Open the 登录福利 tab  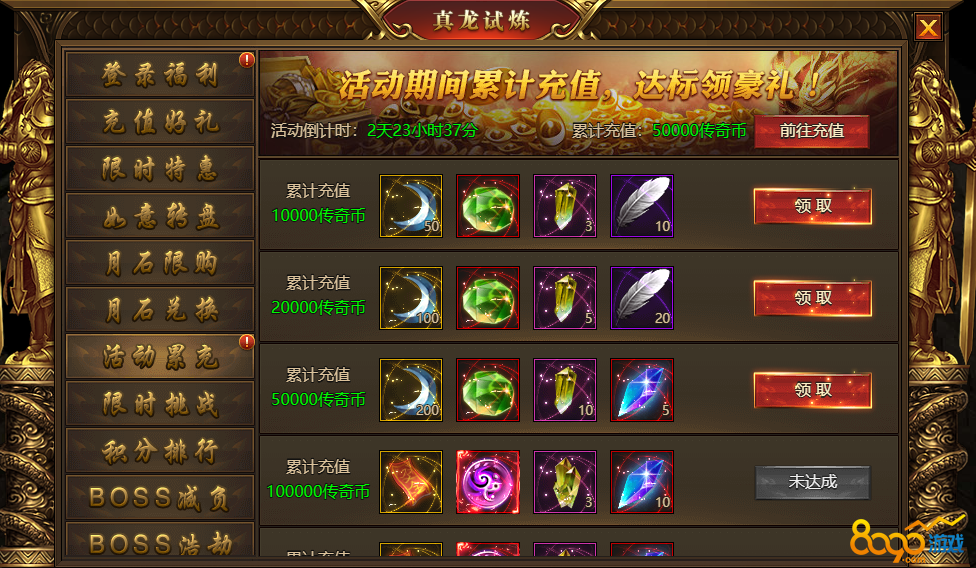pos(160,74)
